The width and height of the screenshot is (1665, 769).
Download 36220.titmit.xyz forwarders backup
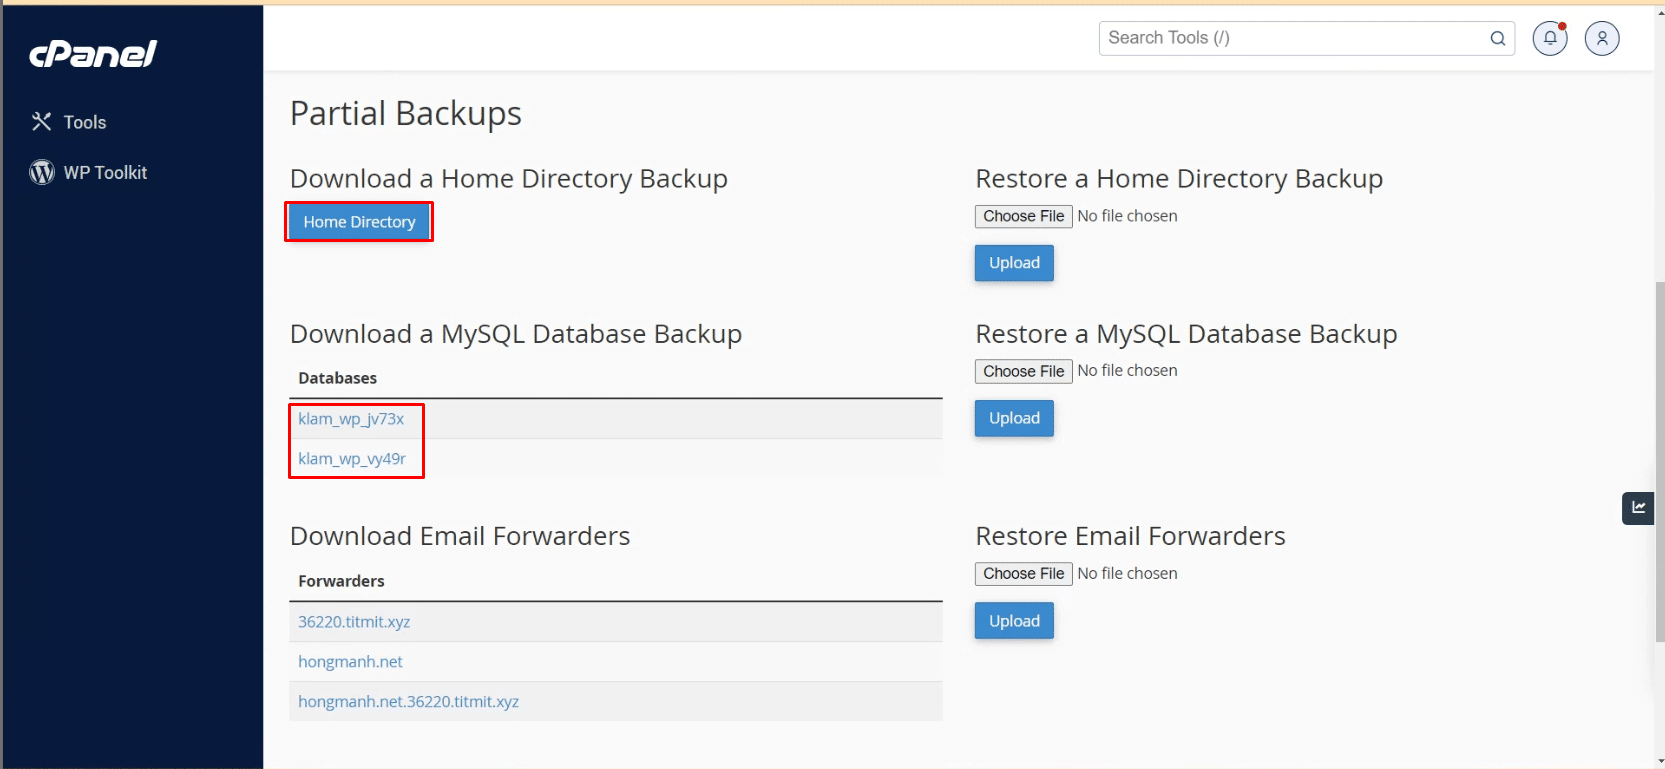[354, 622]
